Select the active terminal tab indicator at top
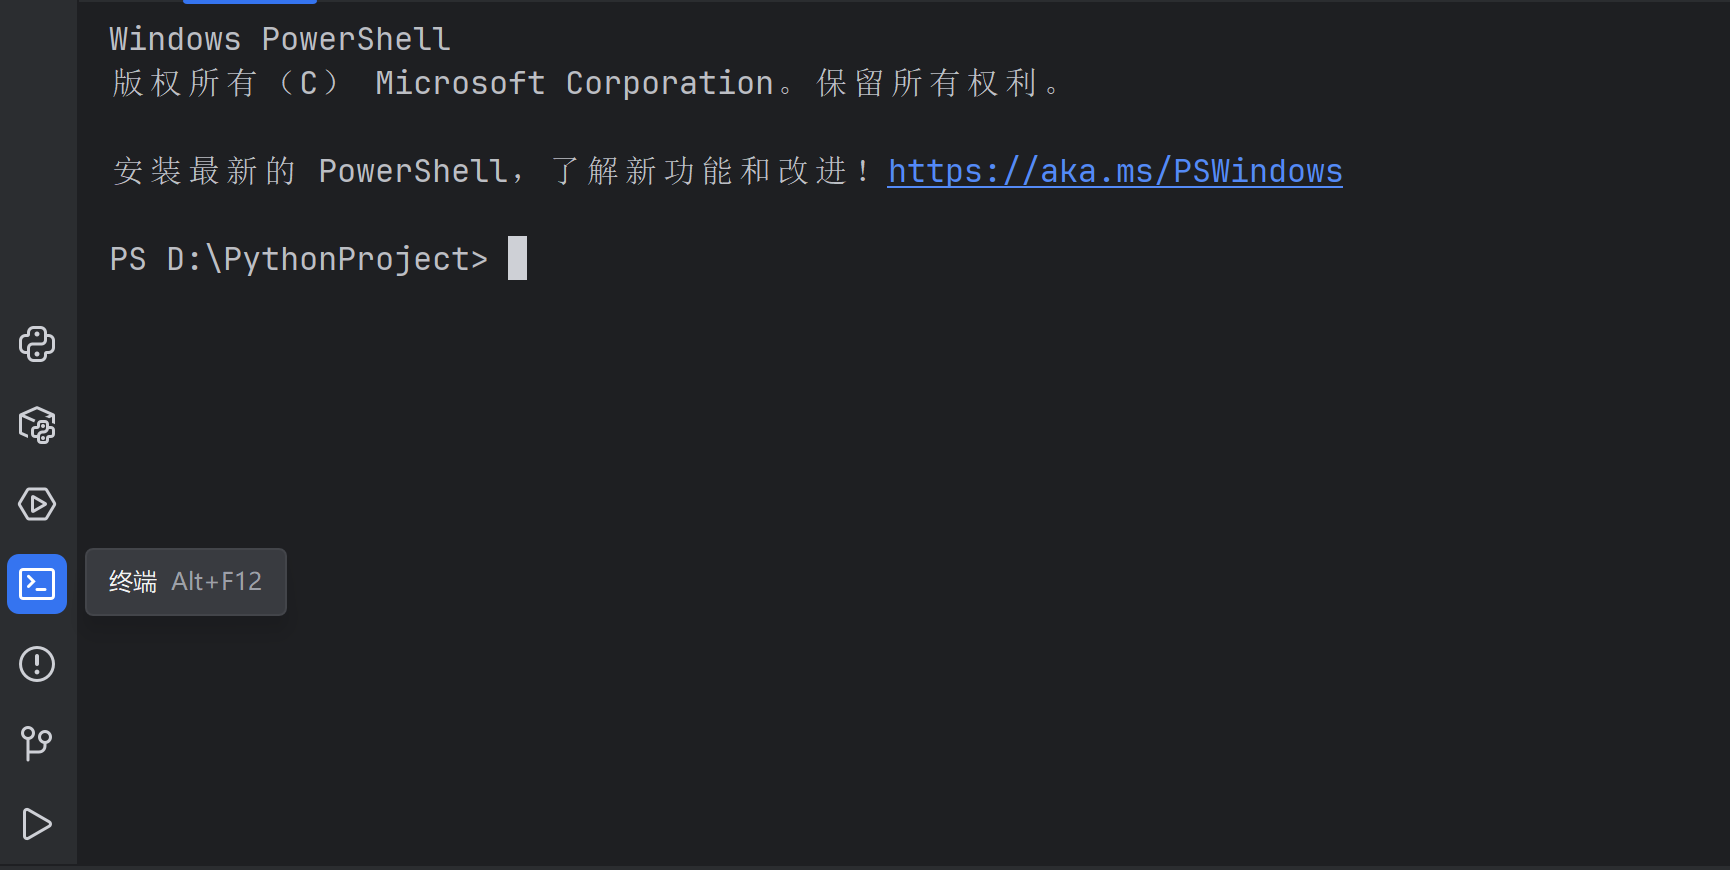 250,2
